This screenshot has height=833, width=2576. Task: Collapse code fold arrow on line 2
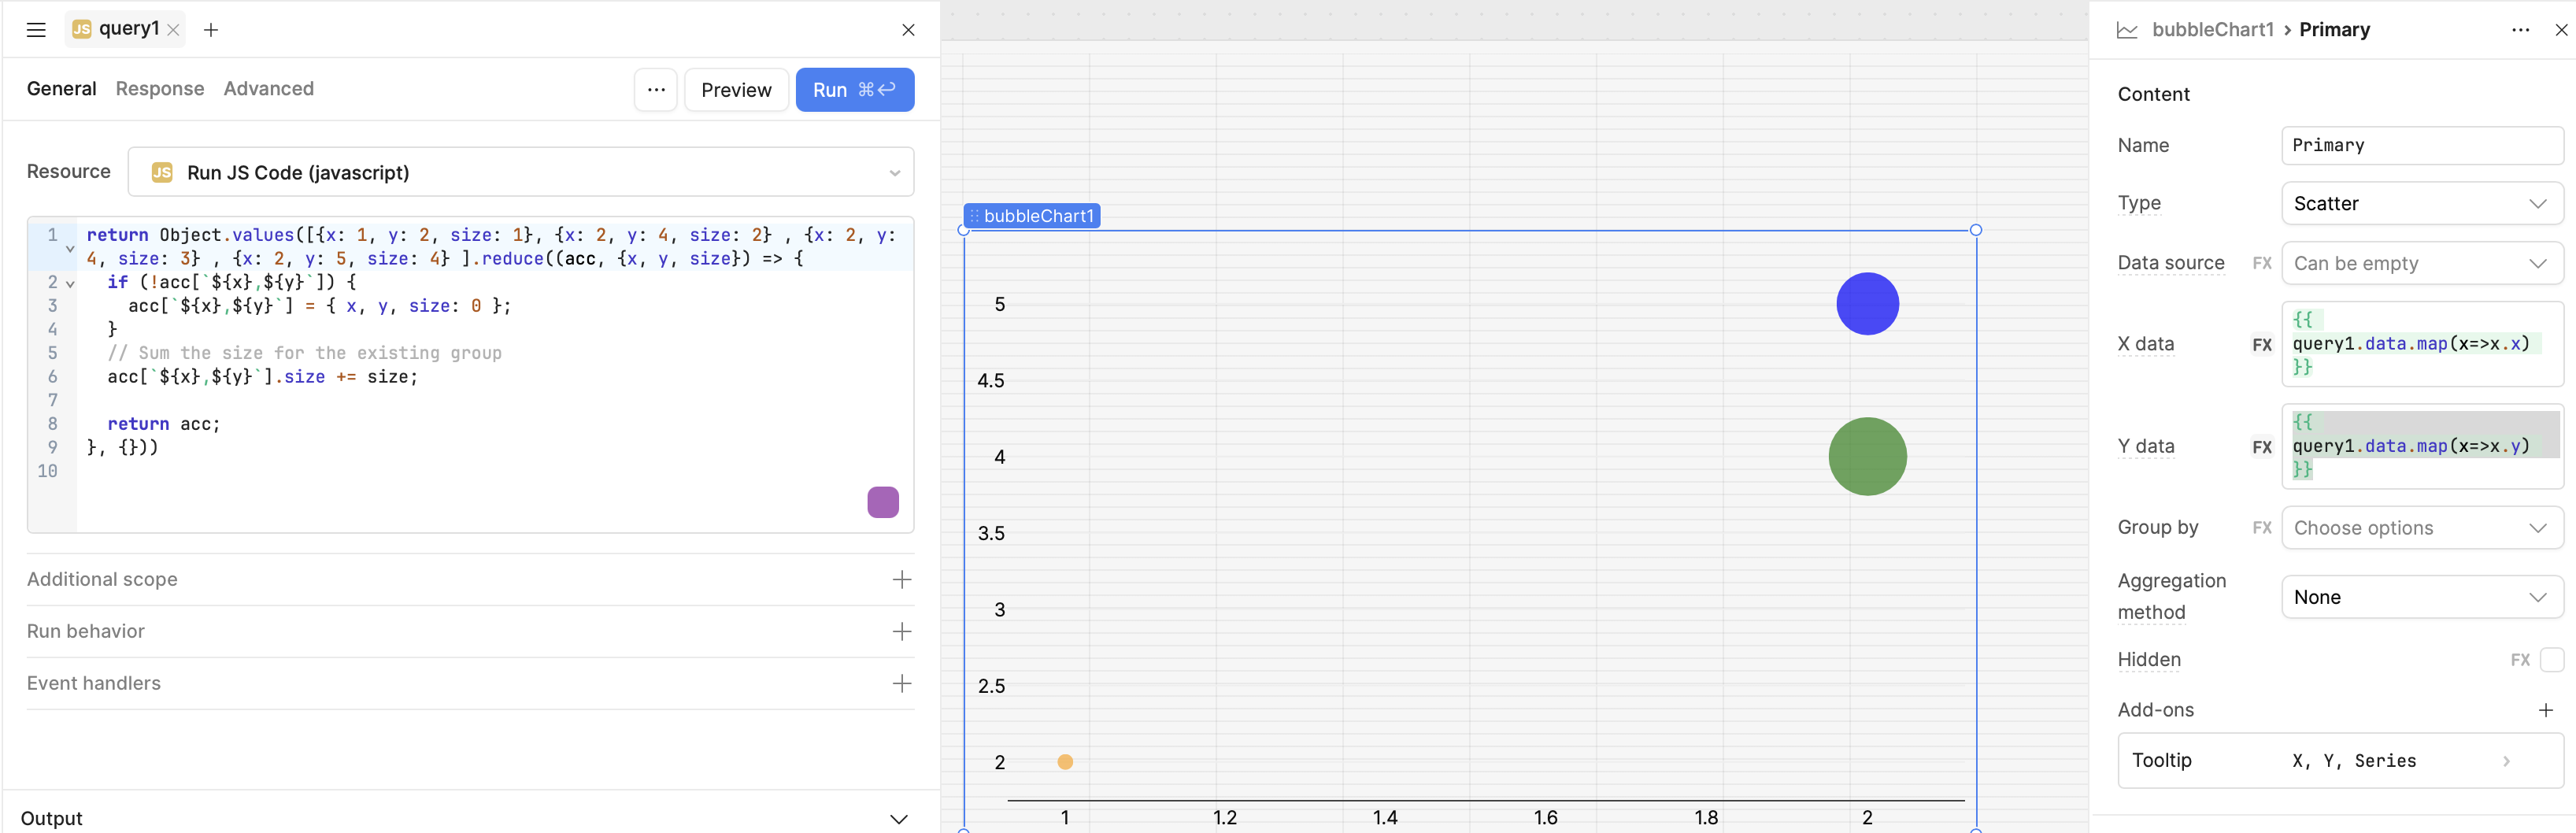(x=70, y=284)
